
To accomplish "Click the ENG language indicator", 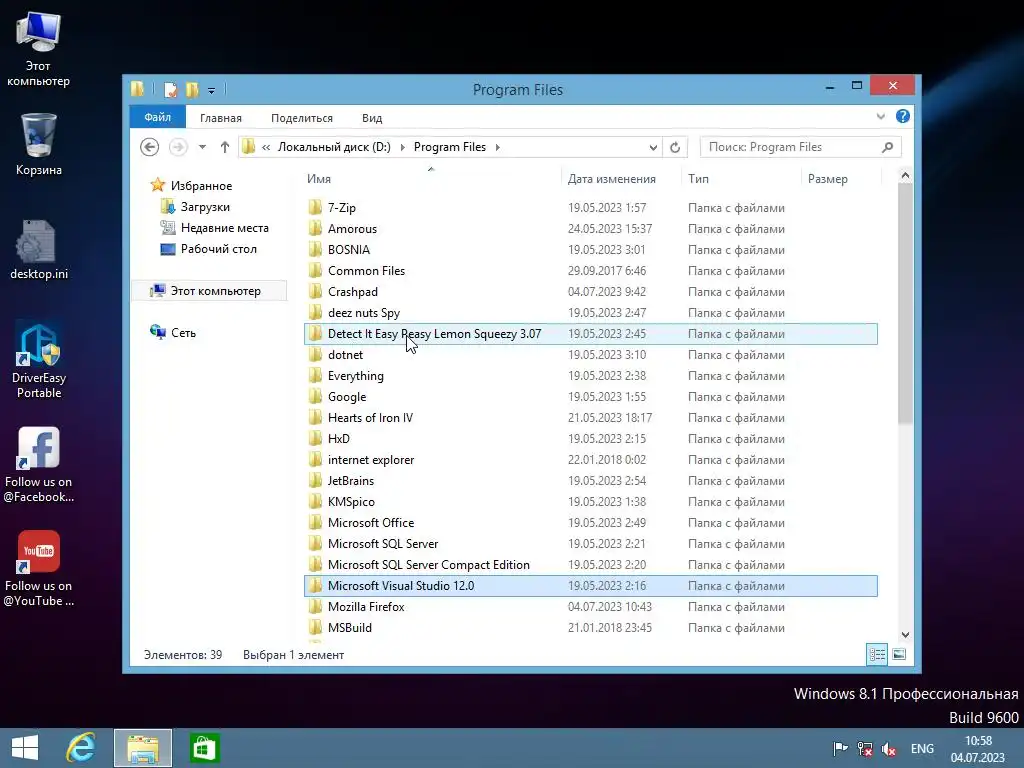I will (x=922, y=748).
